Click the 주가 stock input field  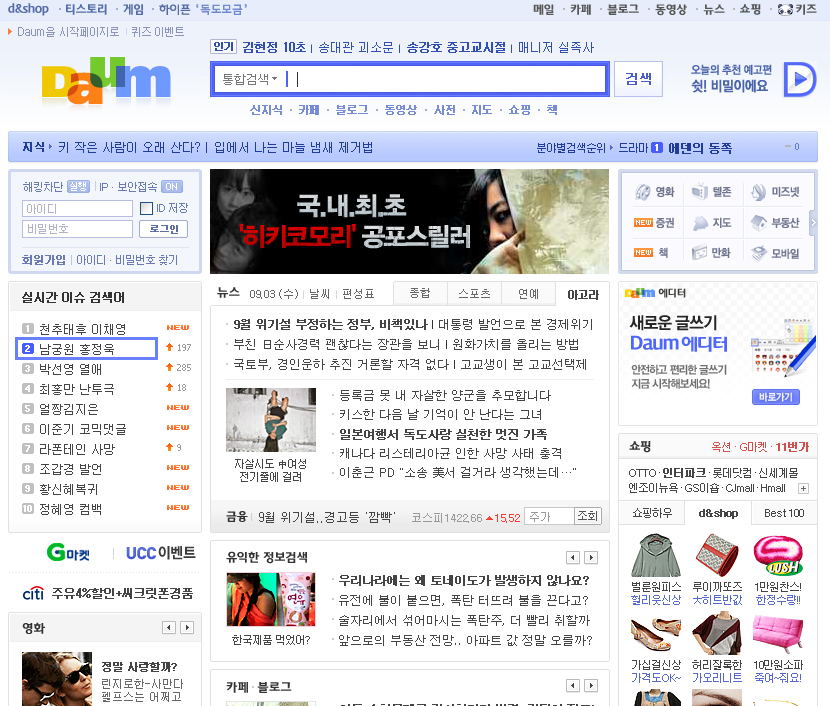[x=549, y=516]
